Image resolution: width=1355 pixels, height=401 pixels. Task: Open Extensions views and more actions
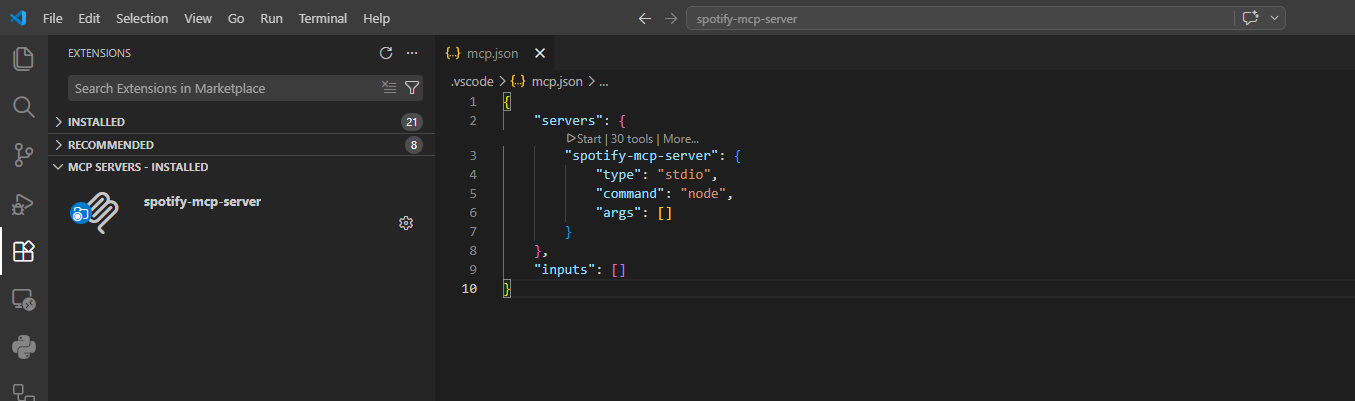[412, 53]
